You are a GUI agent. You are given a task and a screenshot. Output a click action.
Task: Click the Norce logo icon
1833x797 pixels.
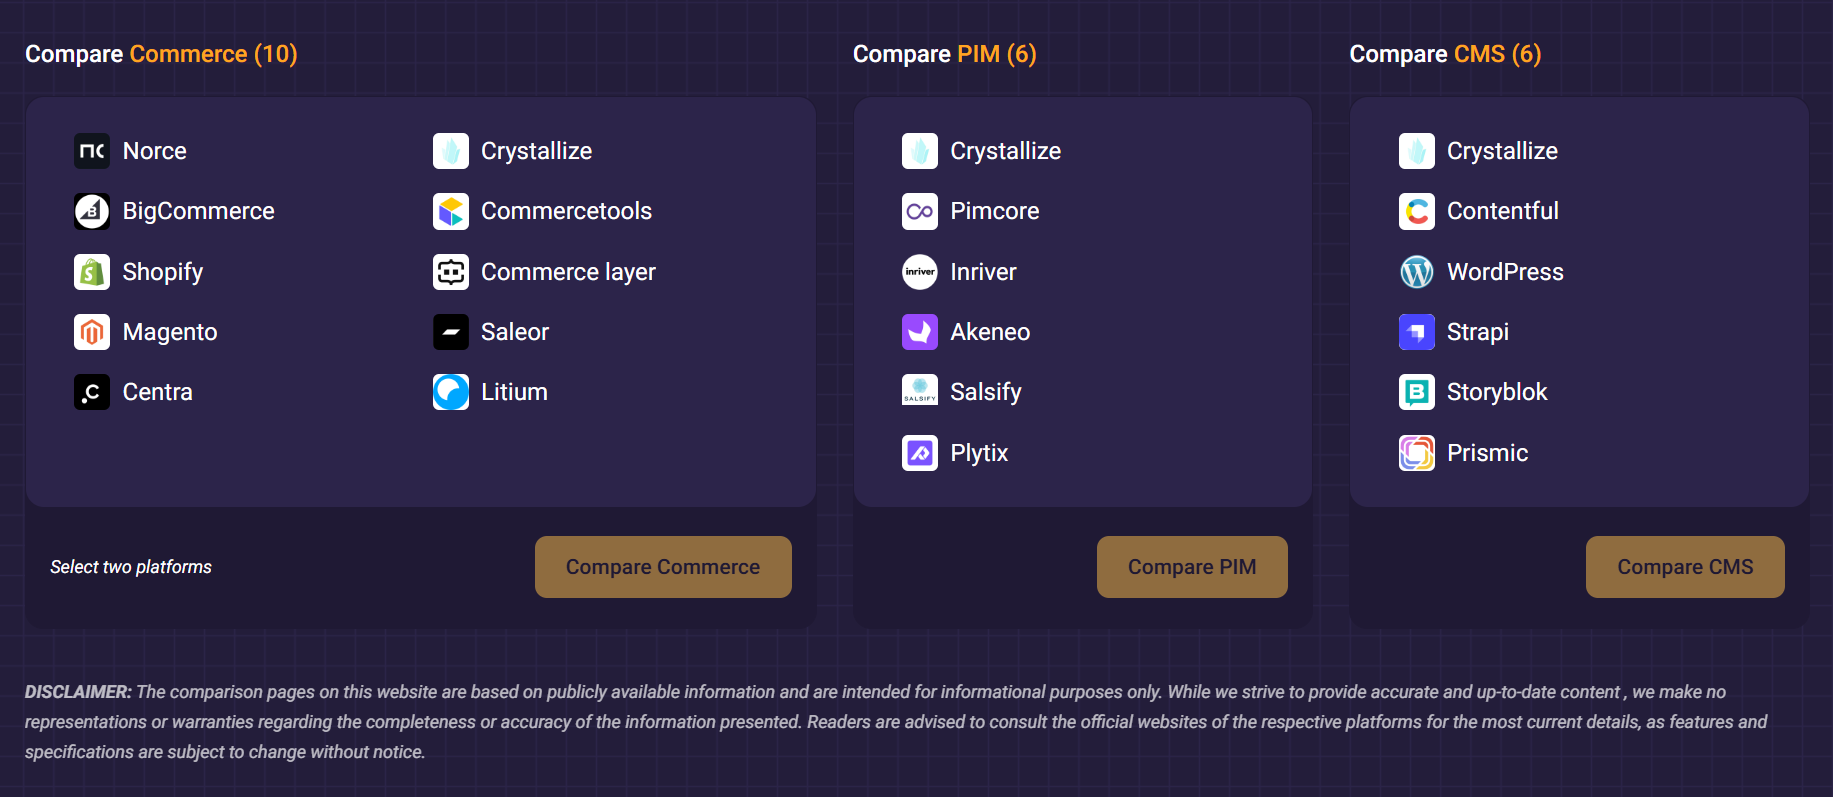(92, 151)
